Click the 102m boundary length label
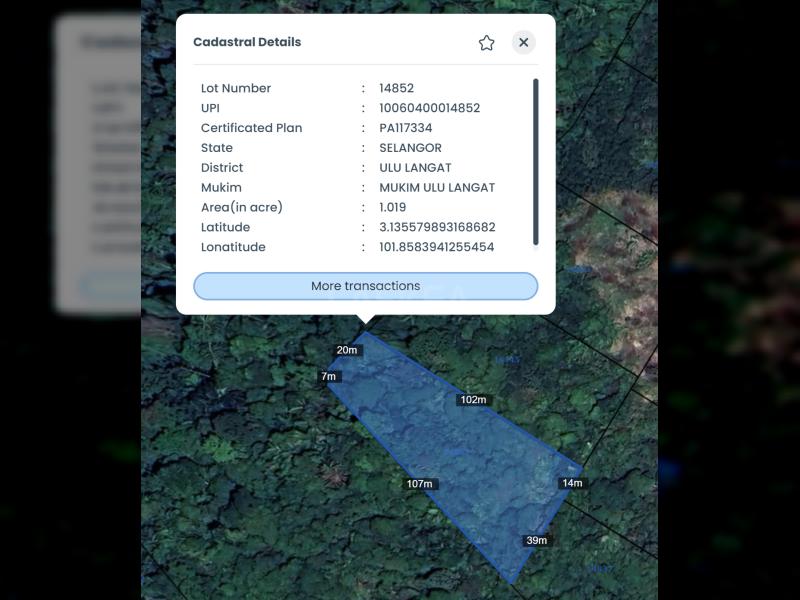Image resolution: width=800 pixels, height=600 pixels. (473, 400)
